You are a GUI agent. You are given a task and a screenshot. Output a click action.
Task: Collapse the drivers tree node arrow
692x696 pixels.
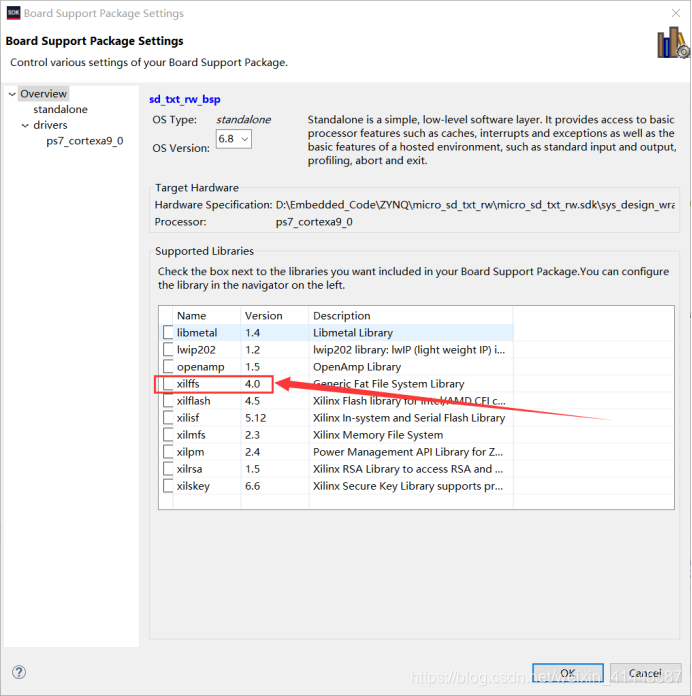click(x=25, y=126)
